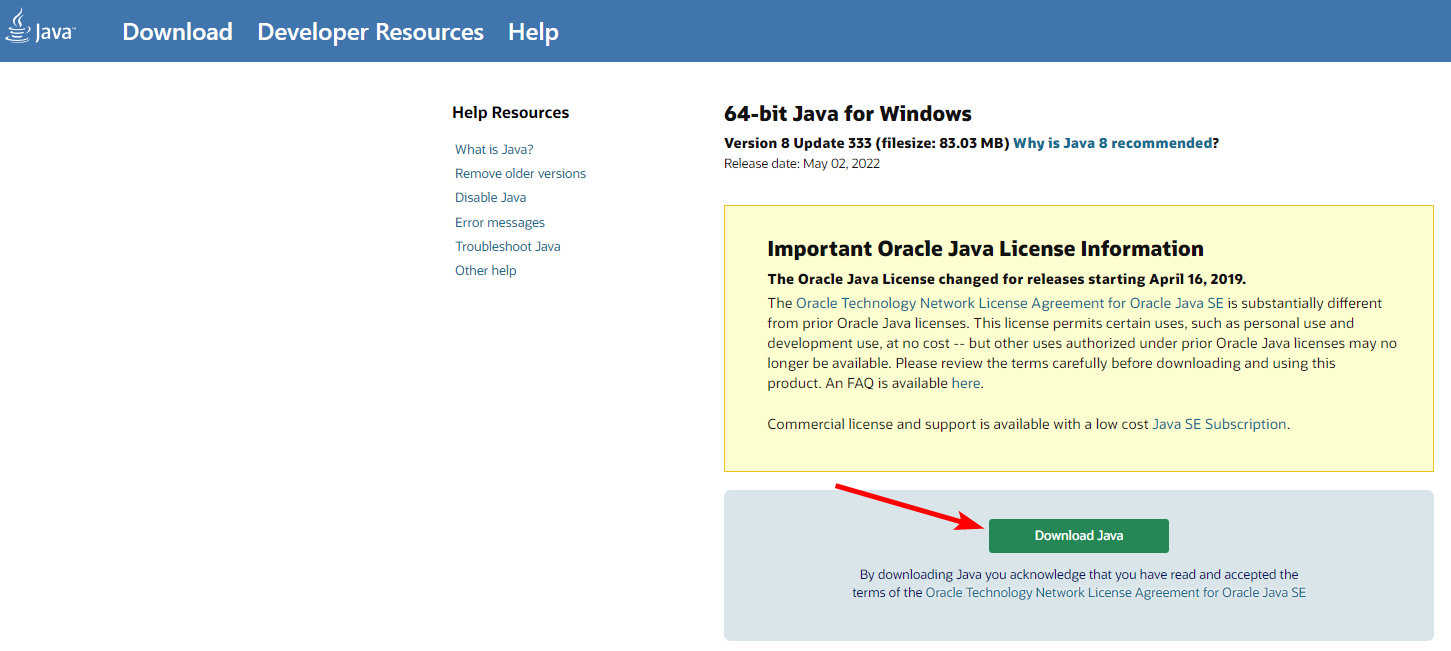The width and height of the screenshot is (1451, 651).
Task: Open the 'Troubleshoot Java' link
Action: [507, 246]
